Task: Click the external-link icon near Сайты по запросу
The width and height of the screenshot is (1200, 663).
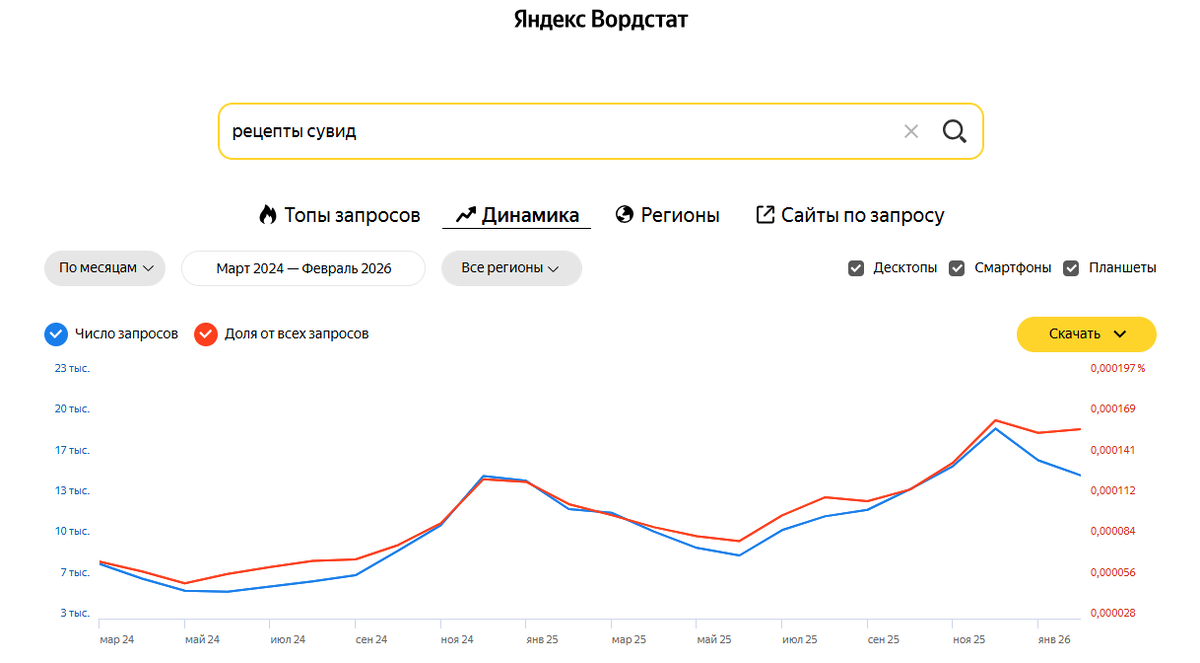Action: point(764,214)
